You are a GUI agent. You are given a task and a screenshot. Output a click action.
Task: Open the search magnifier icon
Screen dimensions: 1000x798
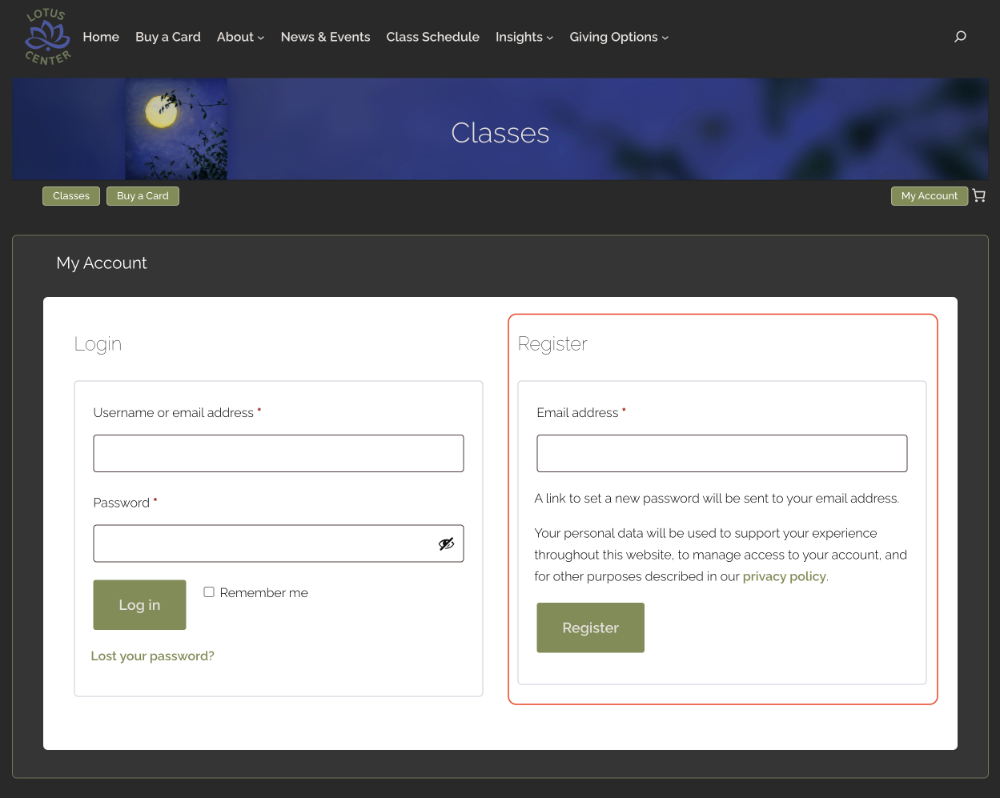[960, 37]
